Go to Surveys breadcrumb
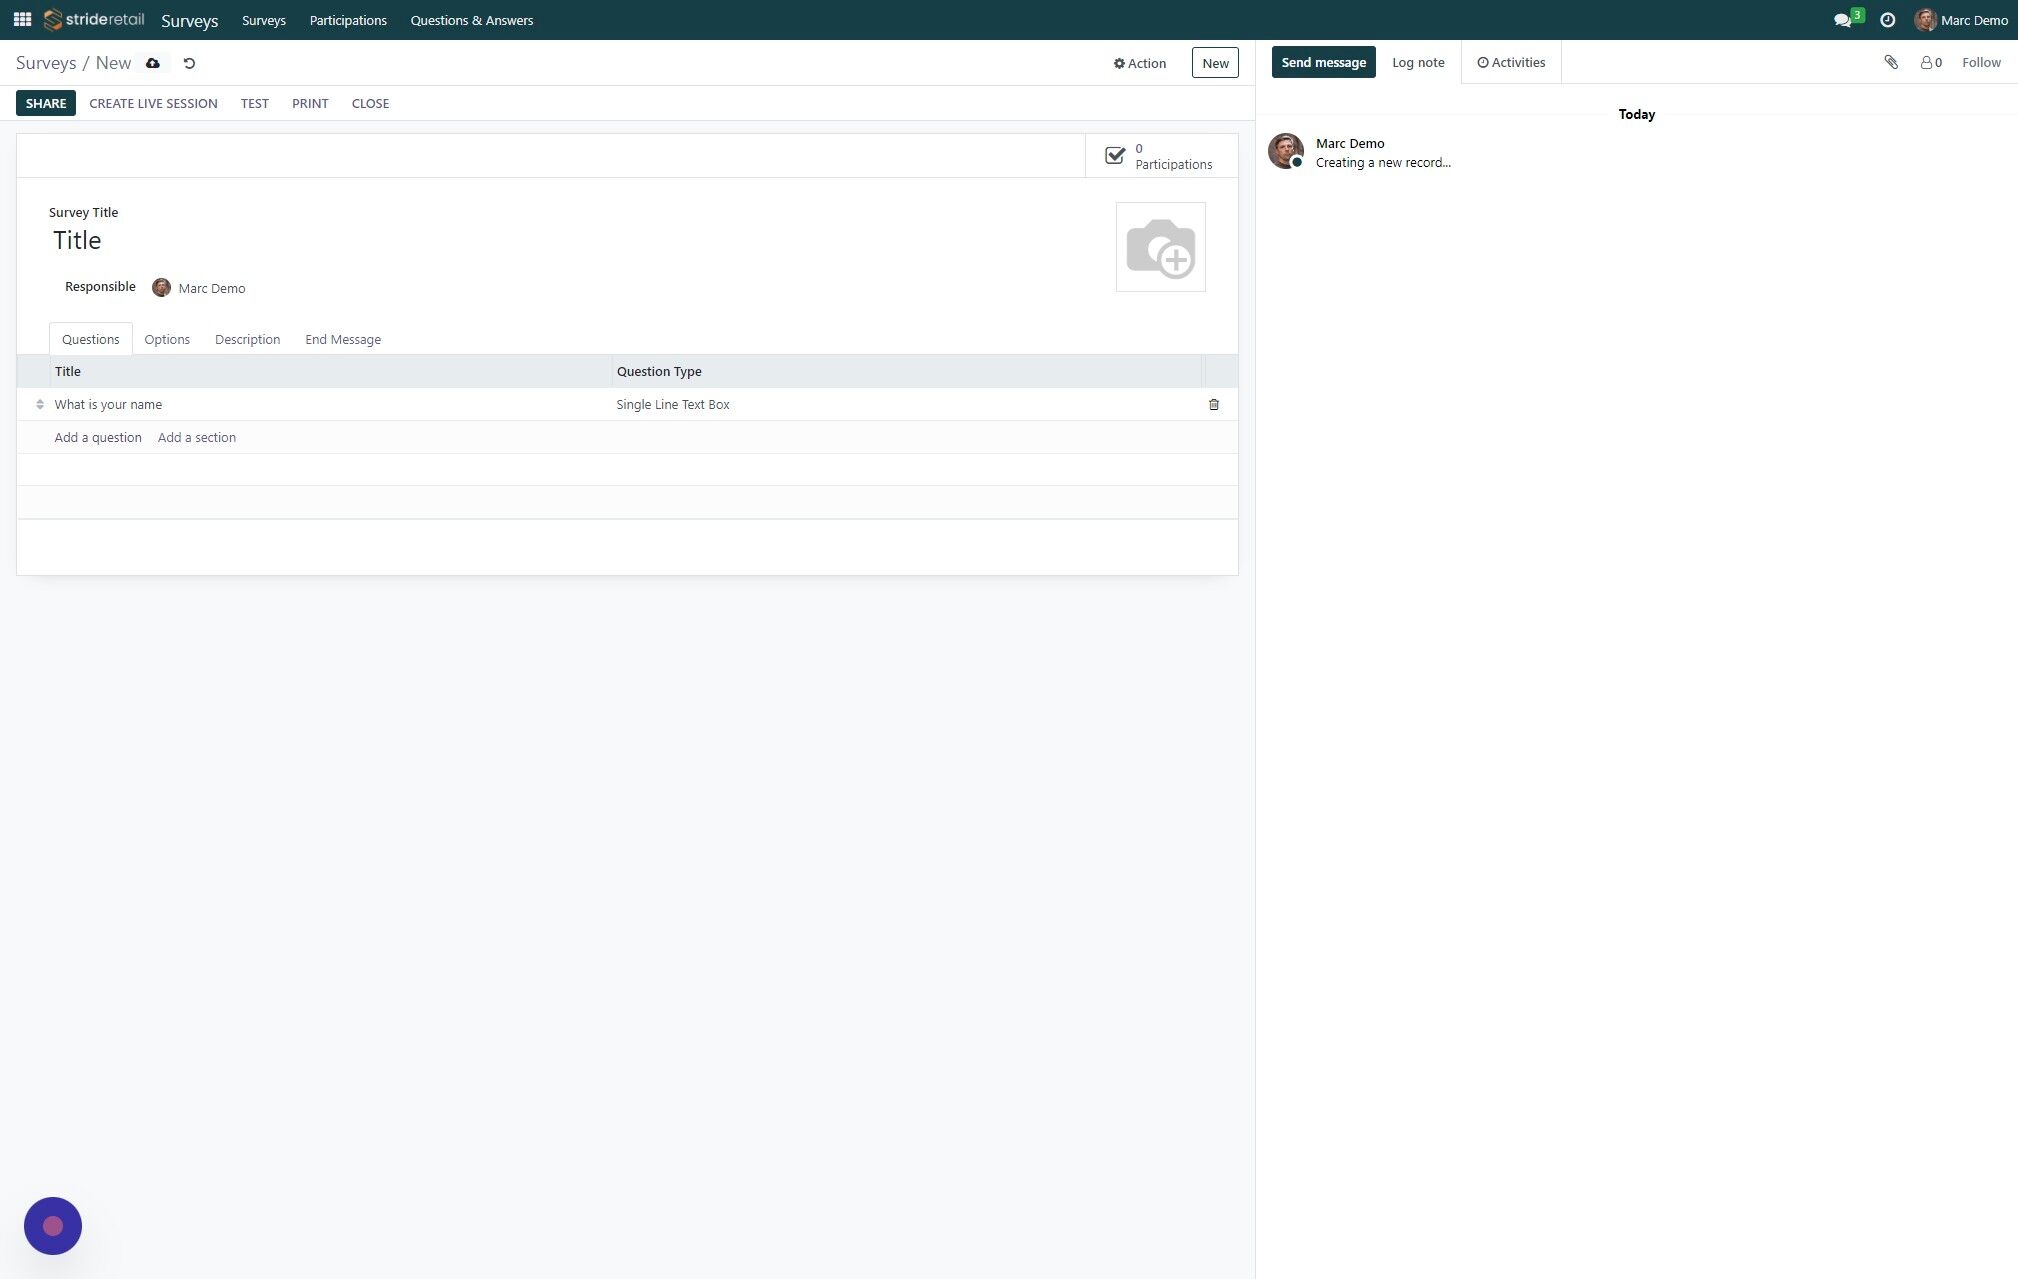 pyautogui.click(x=46, y=63)
